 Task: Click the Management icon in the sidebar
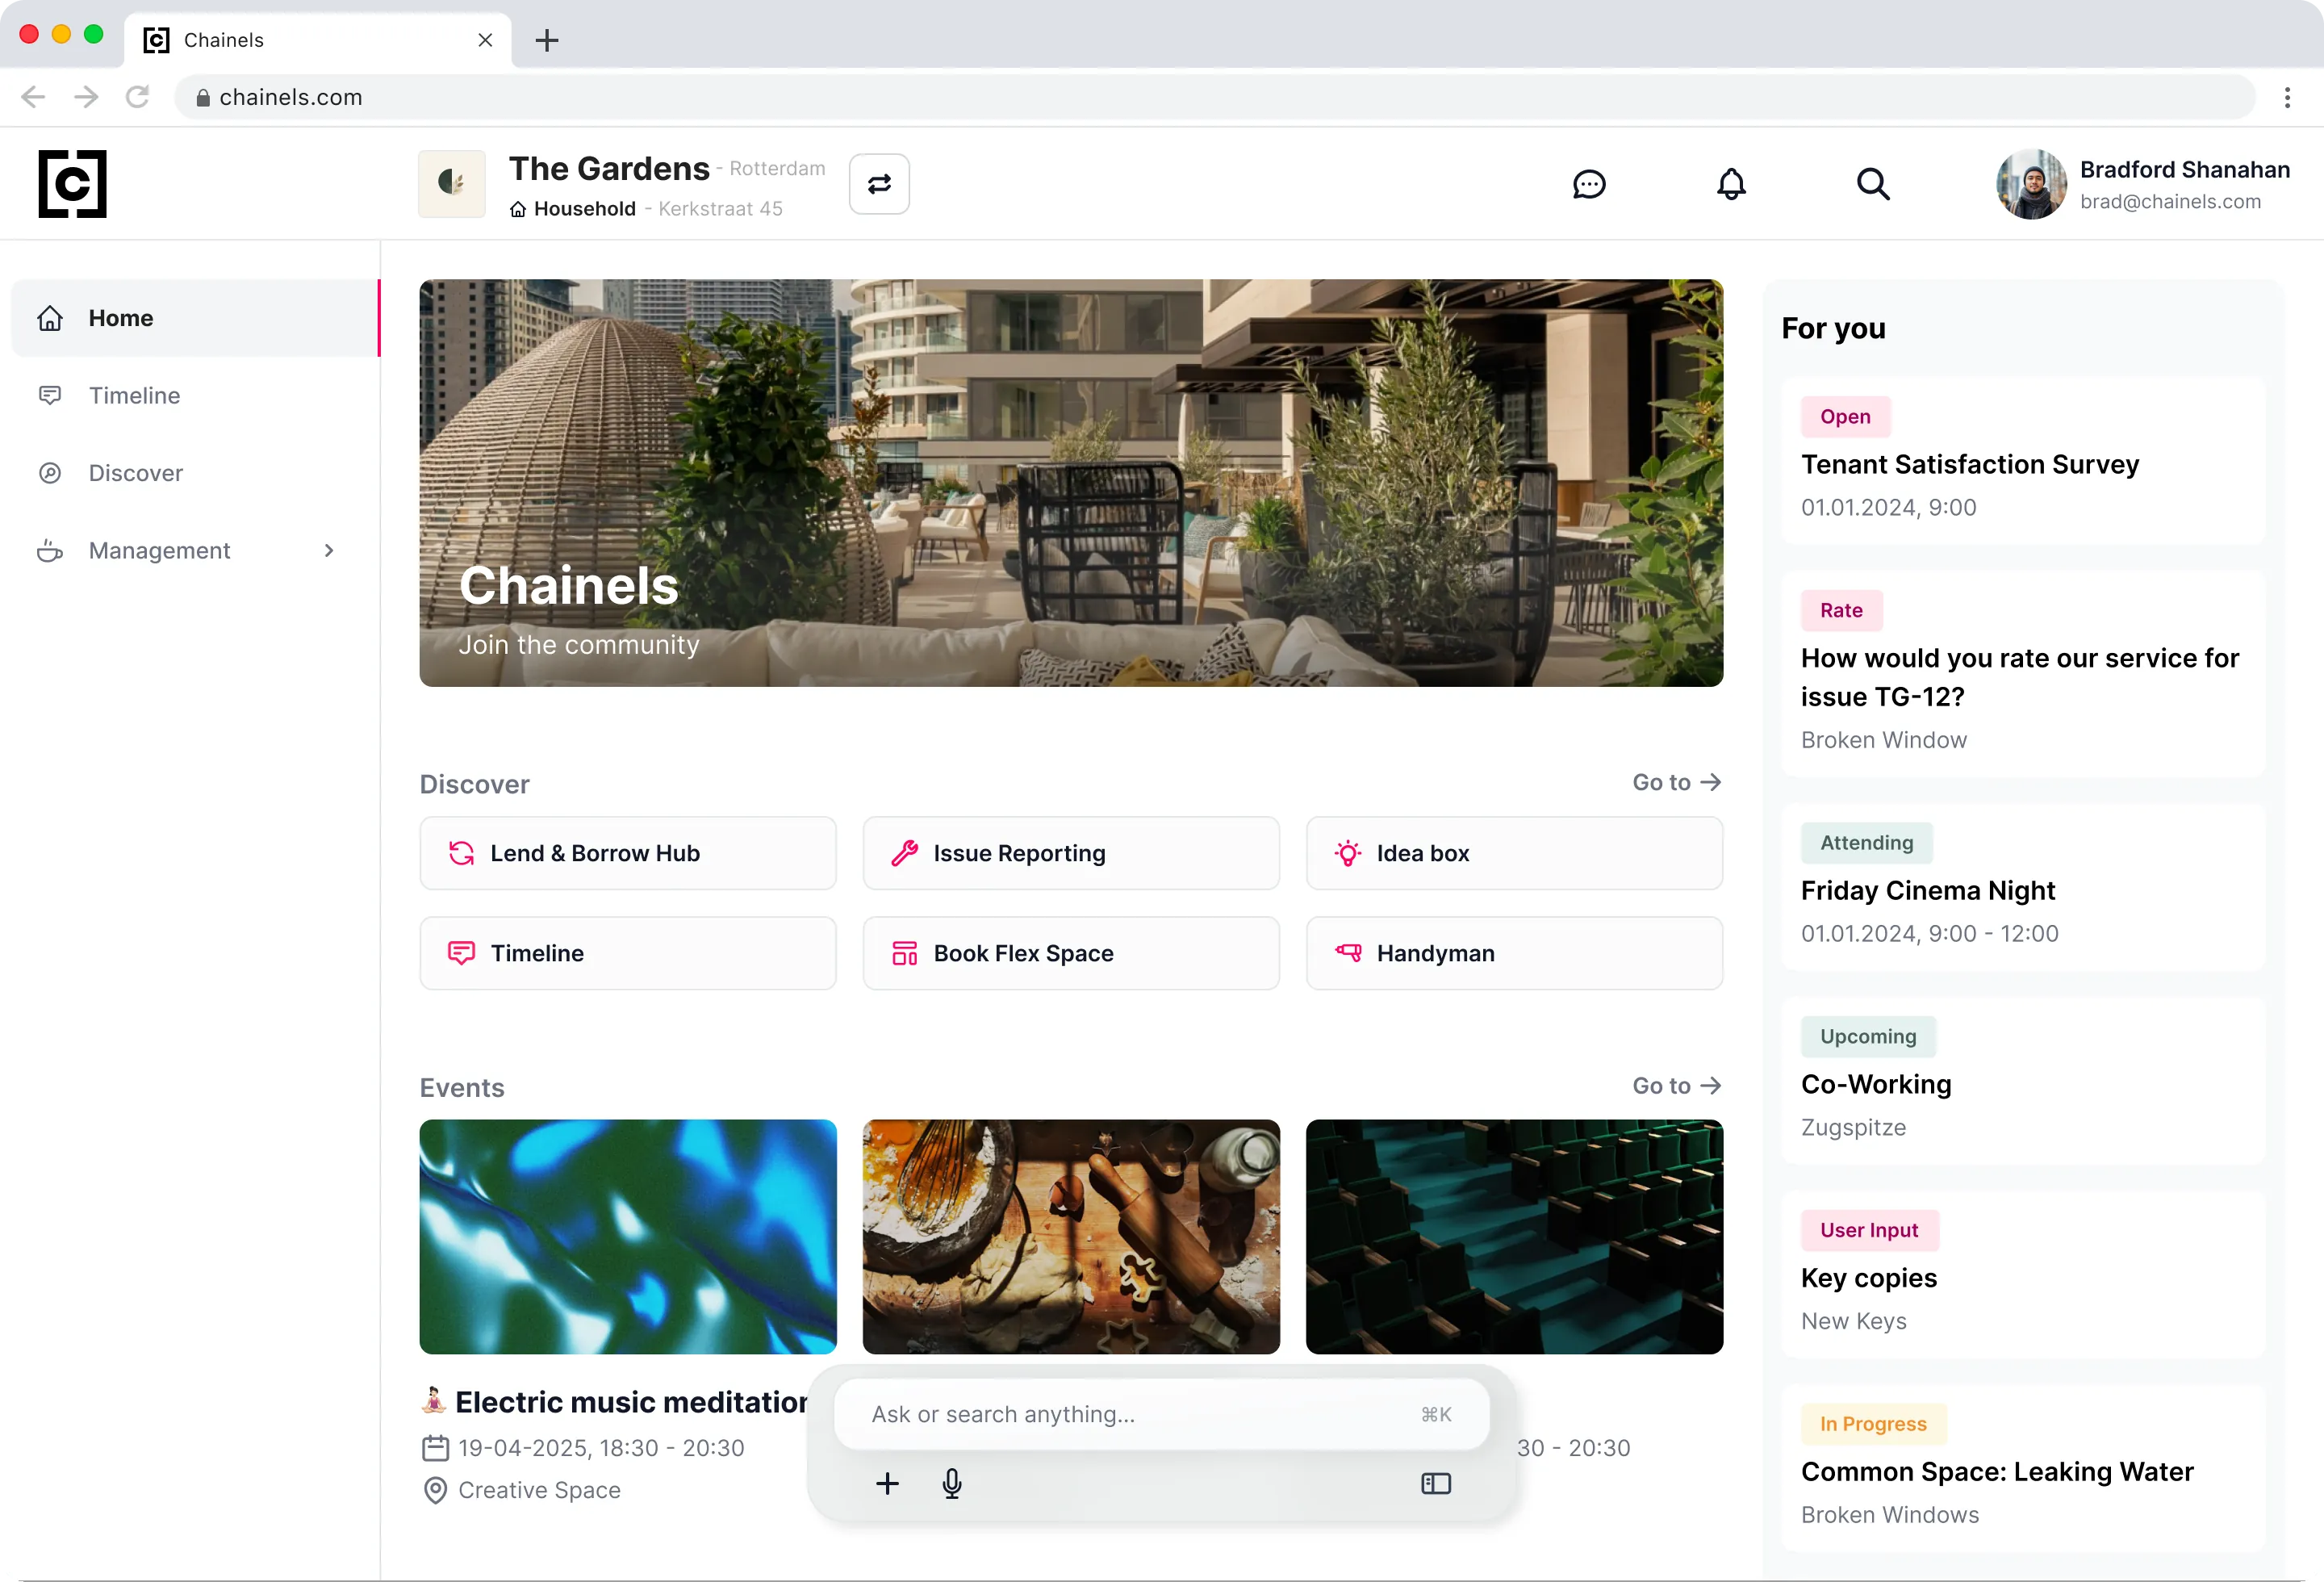coord(50,550)
